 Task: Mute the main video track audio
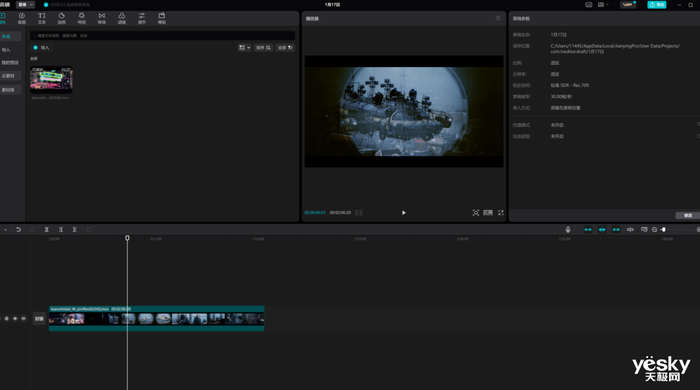point(23,319)
